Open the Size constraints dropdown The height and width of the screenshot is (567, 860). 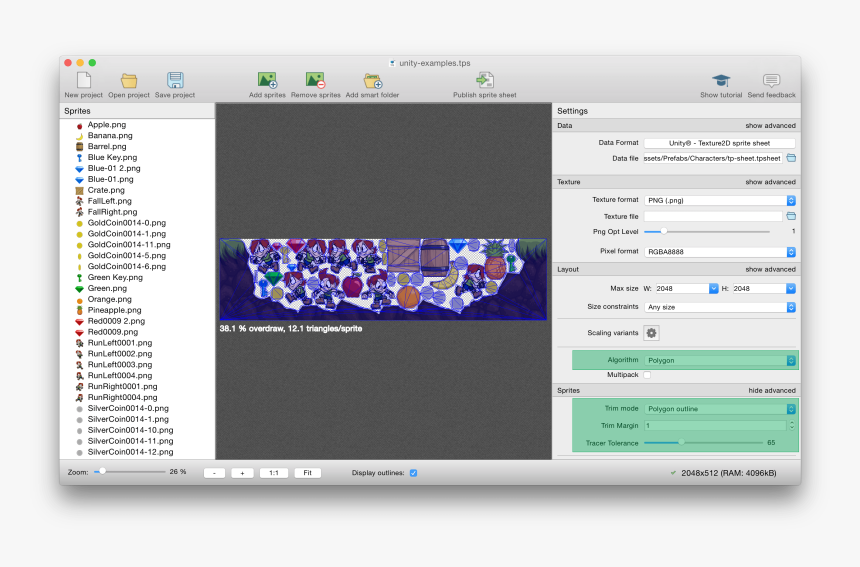(719, 307)
